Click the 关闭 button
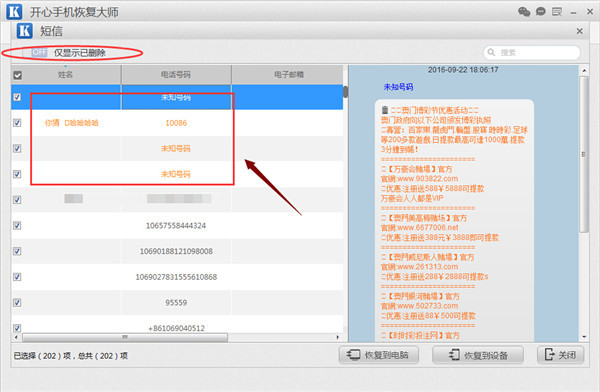This screenshot has height=392, width=600. [561, 355]
